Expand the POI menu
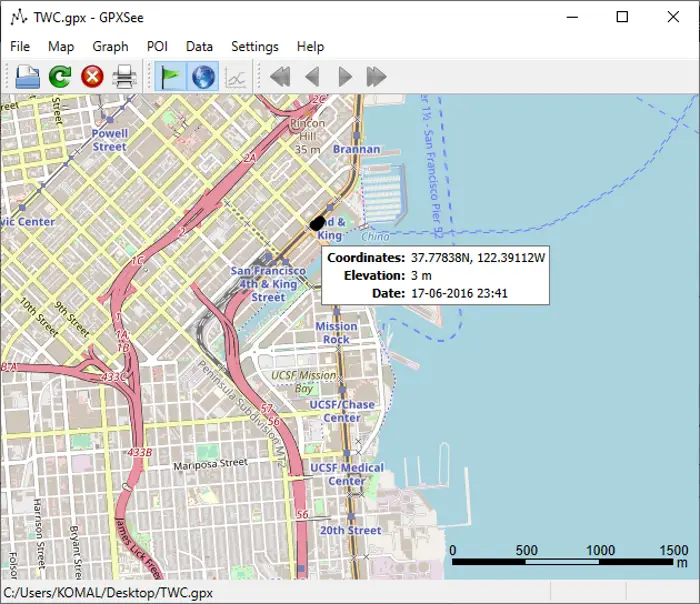Image resolution: width=700 pixels, height=604 pixels. (157, 46)
